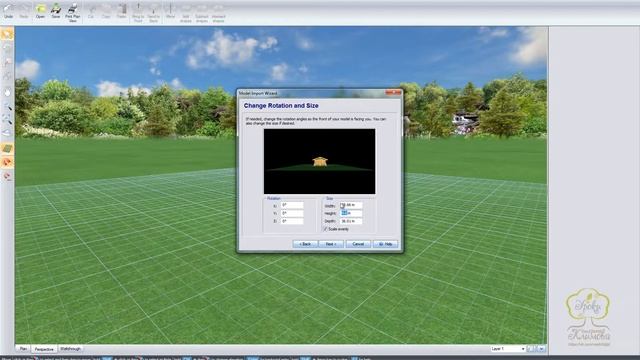Switch to the Perspective view tab

(x=44, y=349)
